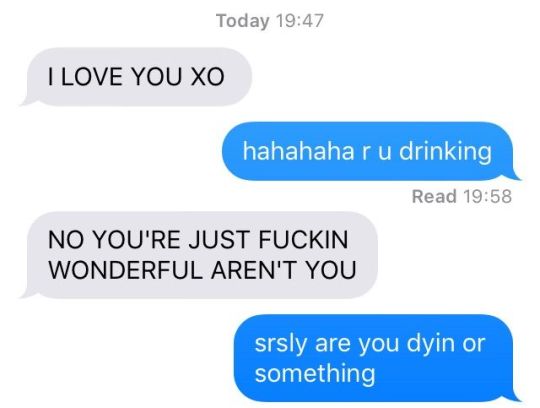Screen dimensions: 540x408
Task: Select the "srsly are you dyin" blue bubble
Action: (376, 358)
